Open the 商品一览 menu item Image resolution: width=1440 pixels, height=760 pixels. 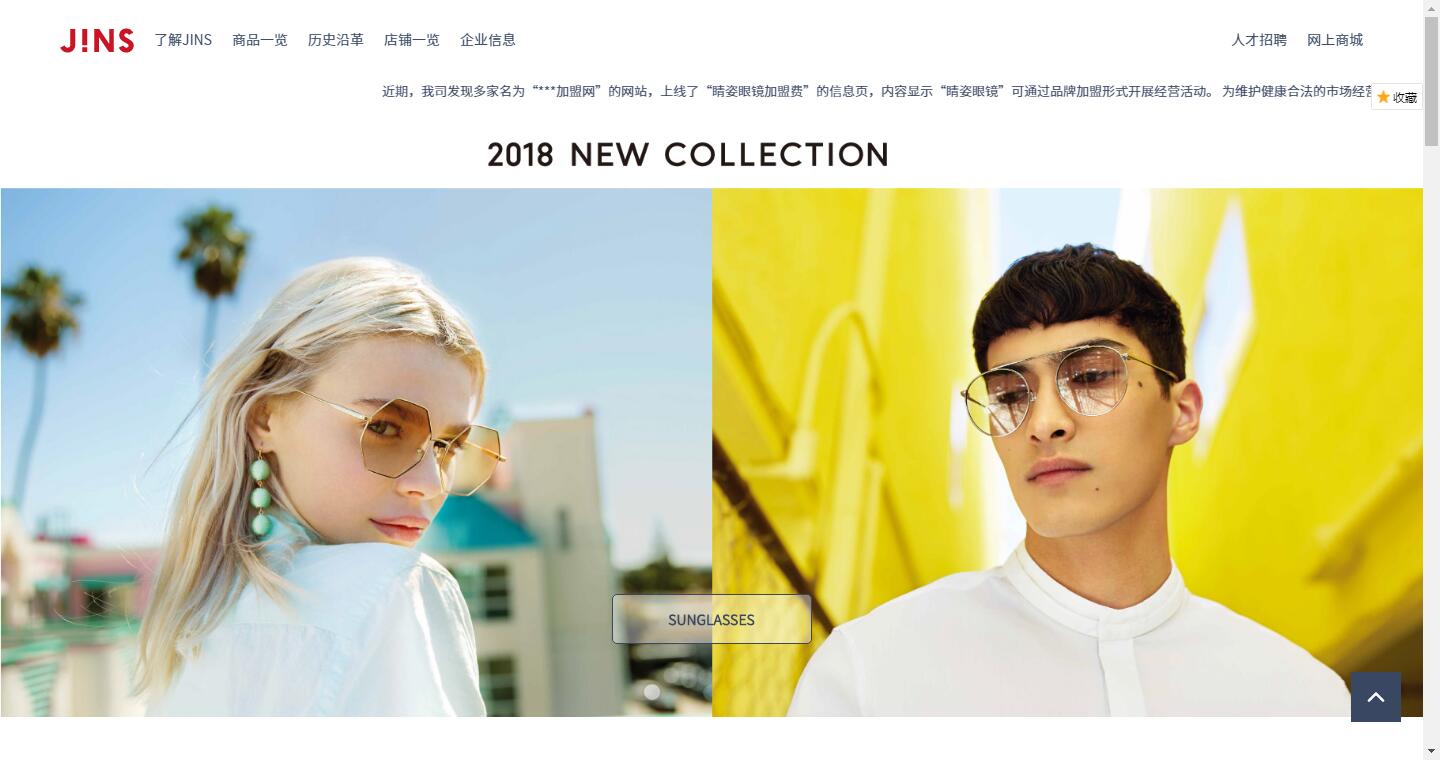260,40
